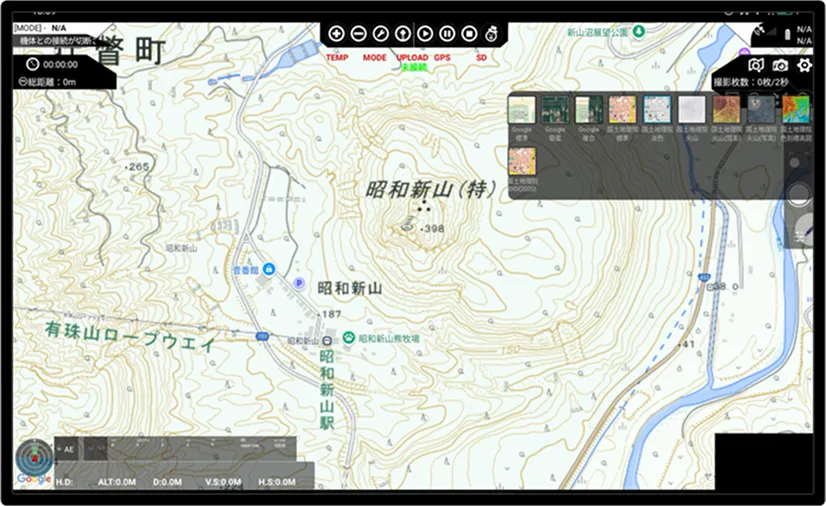Tap the 機体との接続が切断 warning message
Viewport: 826px width, 506px height.
click(x=57, y=41)
